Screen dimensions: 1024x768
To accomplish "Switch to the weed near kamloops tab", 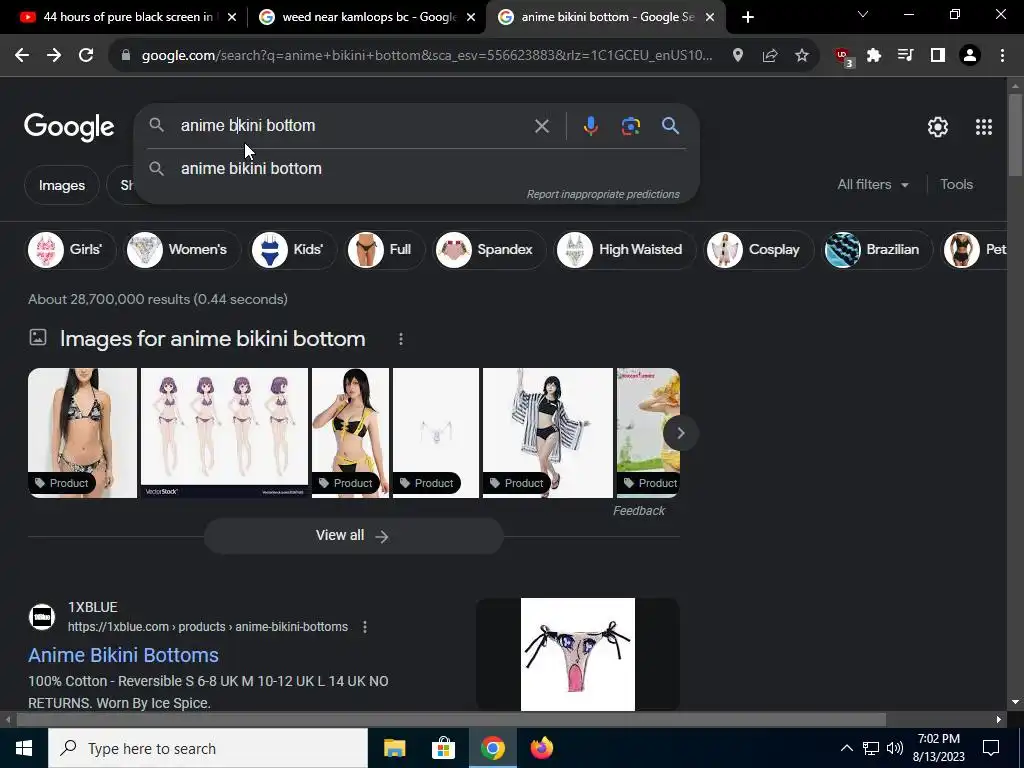I will point(366,17).
